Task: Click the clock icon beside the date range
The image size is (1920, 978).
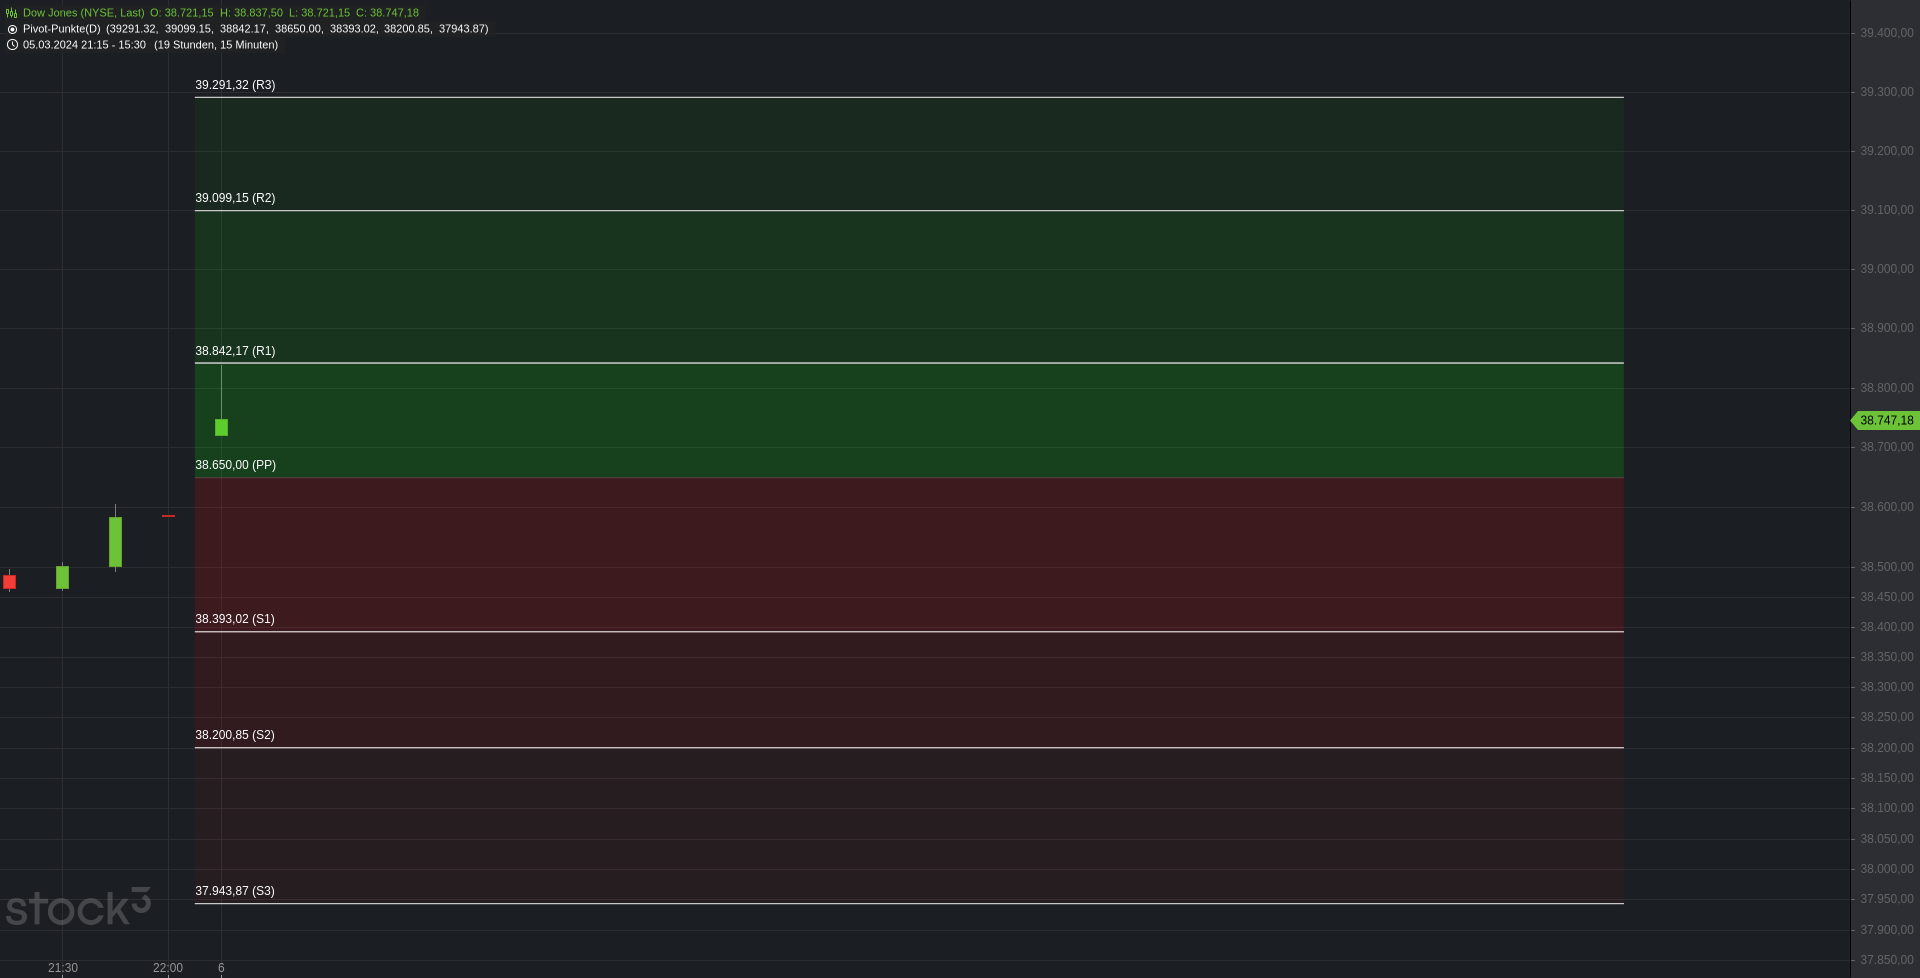Action: click(12, 45)
